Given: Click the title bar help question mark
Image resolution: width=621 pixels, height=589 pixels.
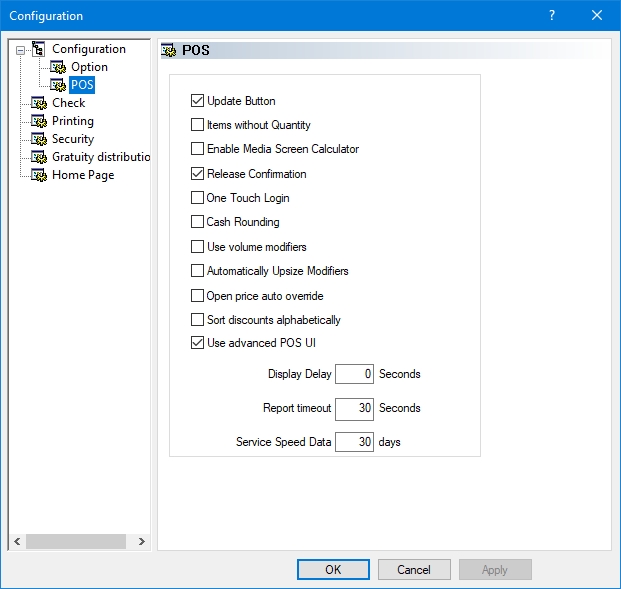Looking at the screenshot, I should 552,15.
